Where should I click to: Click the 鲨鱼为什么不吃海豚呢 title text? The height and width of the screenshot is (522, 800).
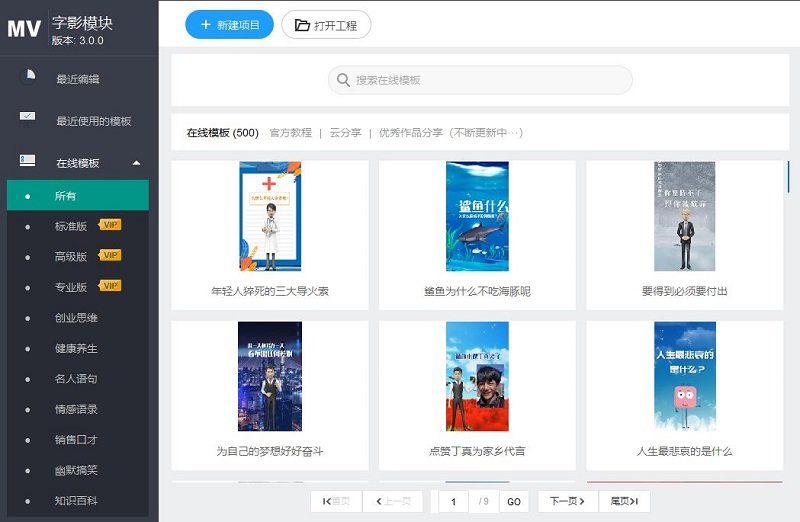point(477,291)
